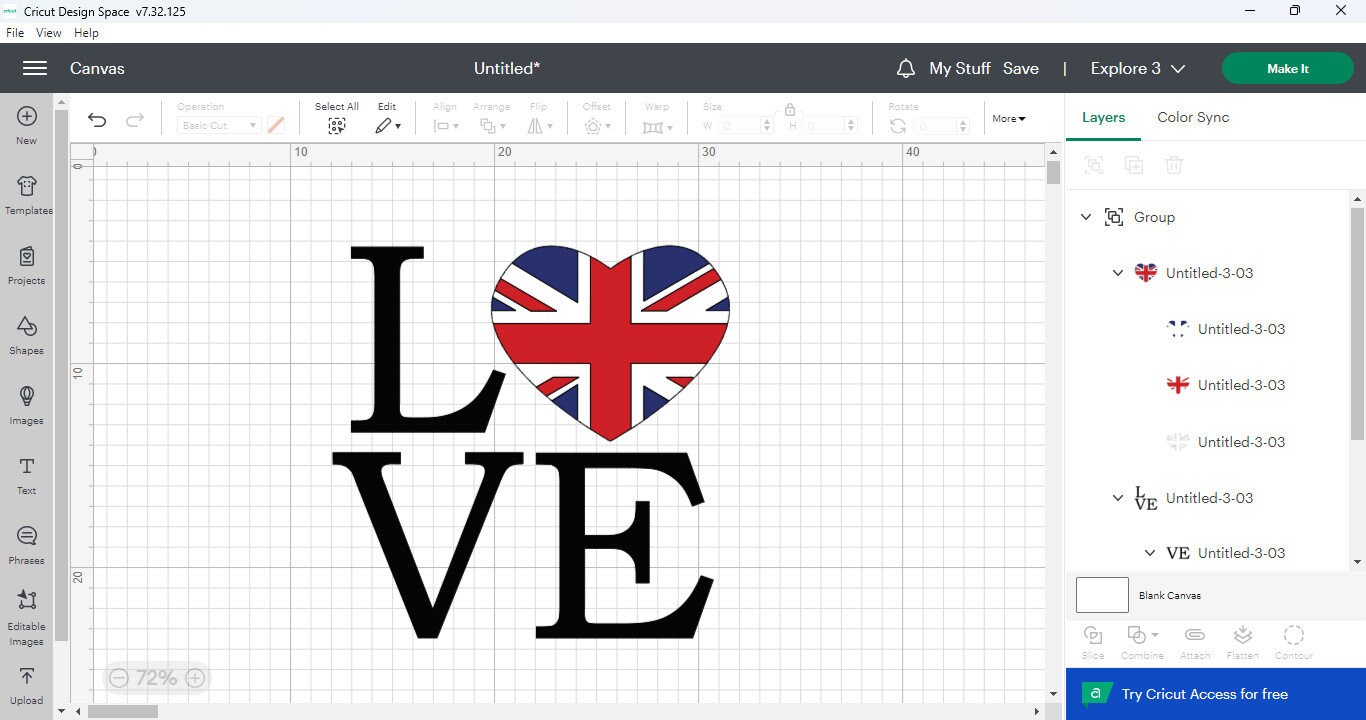
Task: Open the Explore 3 dropdown
Action: 1137,68
